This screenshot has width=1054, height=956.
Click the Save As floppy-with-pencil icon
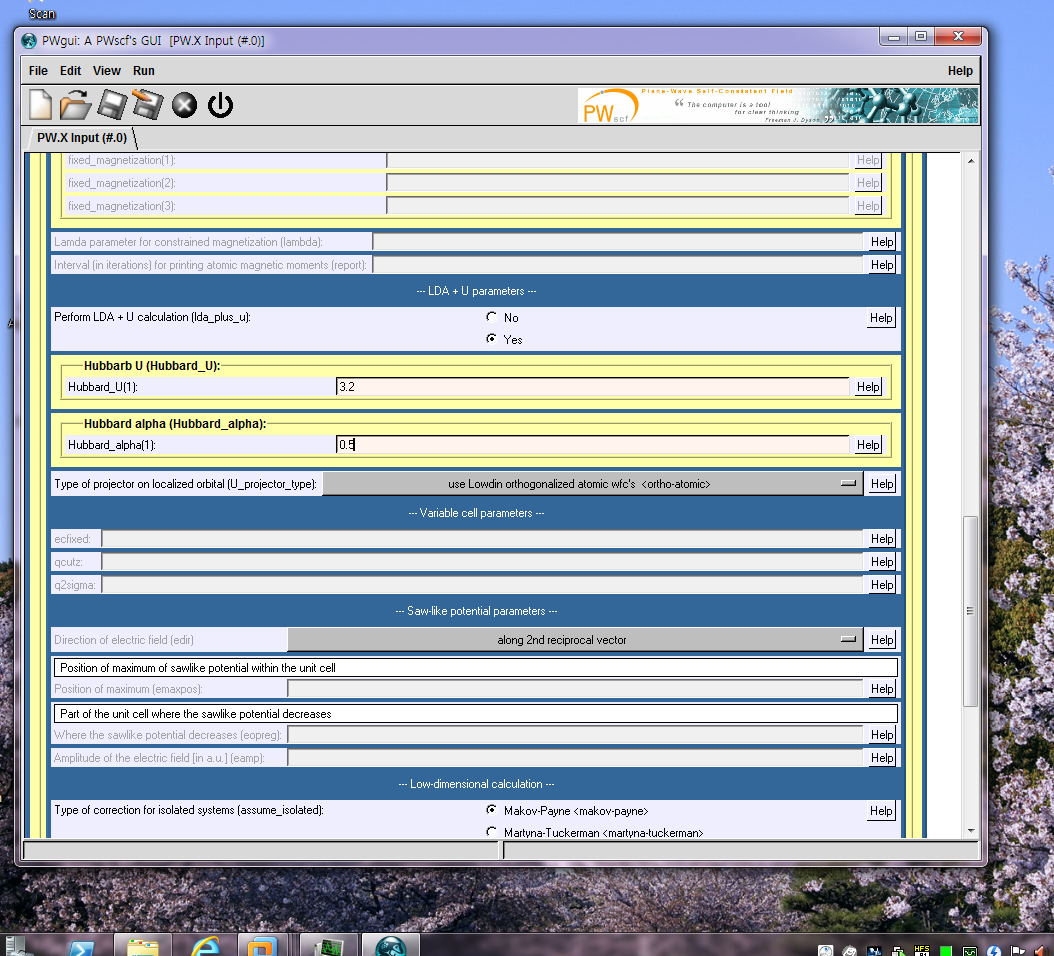[x=147, y=104]
